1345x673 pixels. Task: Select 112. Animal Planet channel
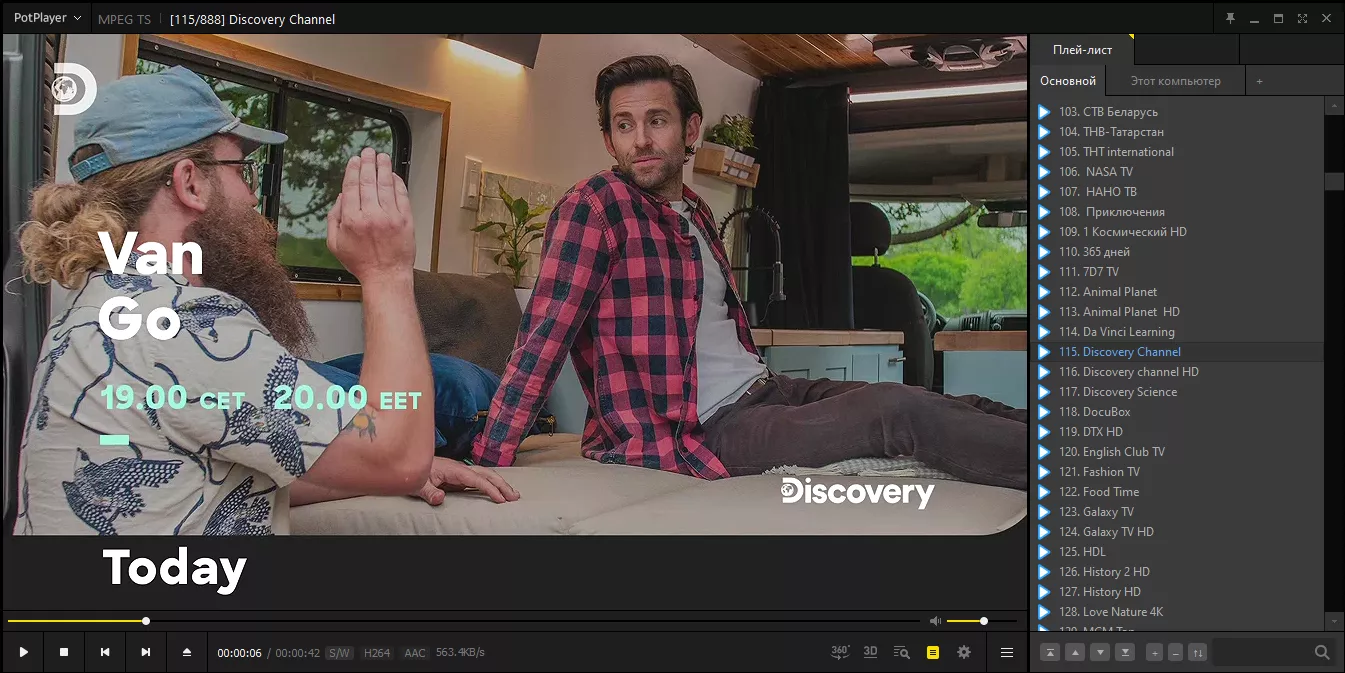click(1177, 292)
